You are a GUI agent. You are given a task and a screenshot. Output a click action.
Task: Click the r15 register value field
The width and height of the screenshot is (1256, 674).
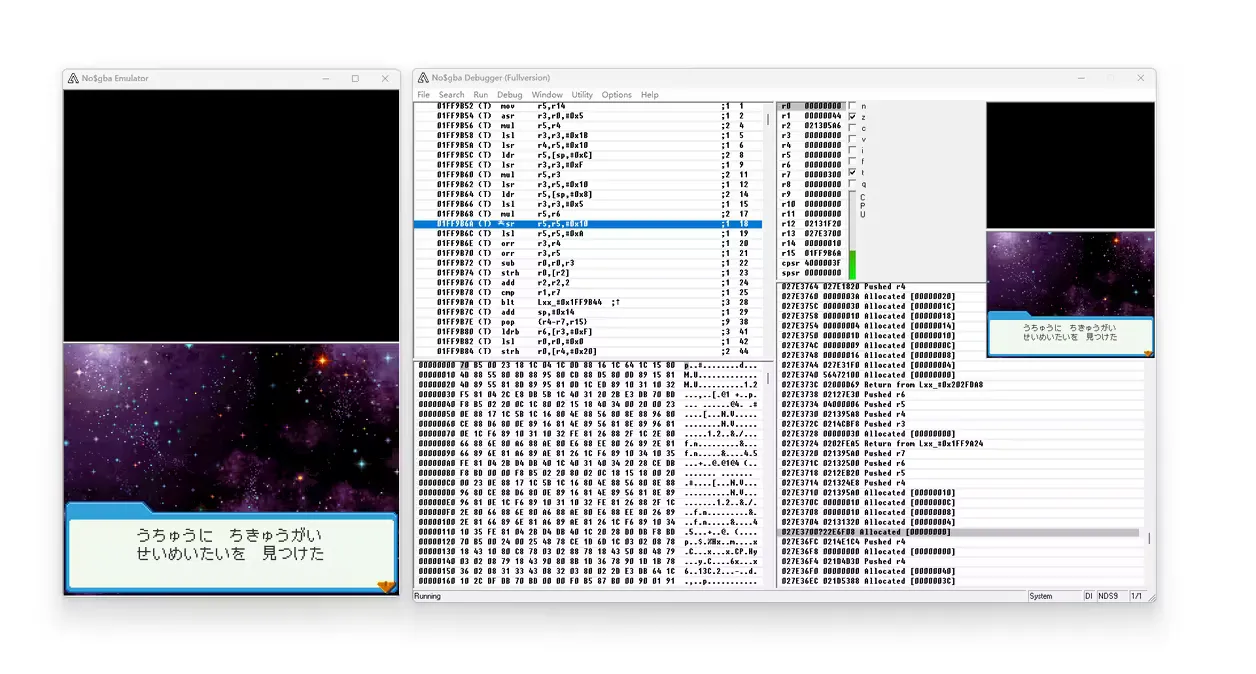pyautogui.click(x=822, y=253)
